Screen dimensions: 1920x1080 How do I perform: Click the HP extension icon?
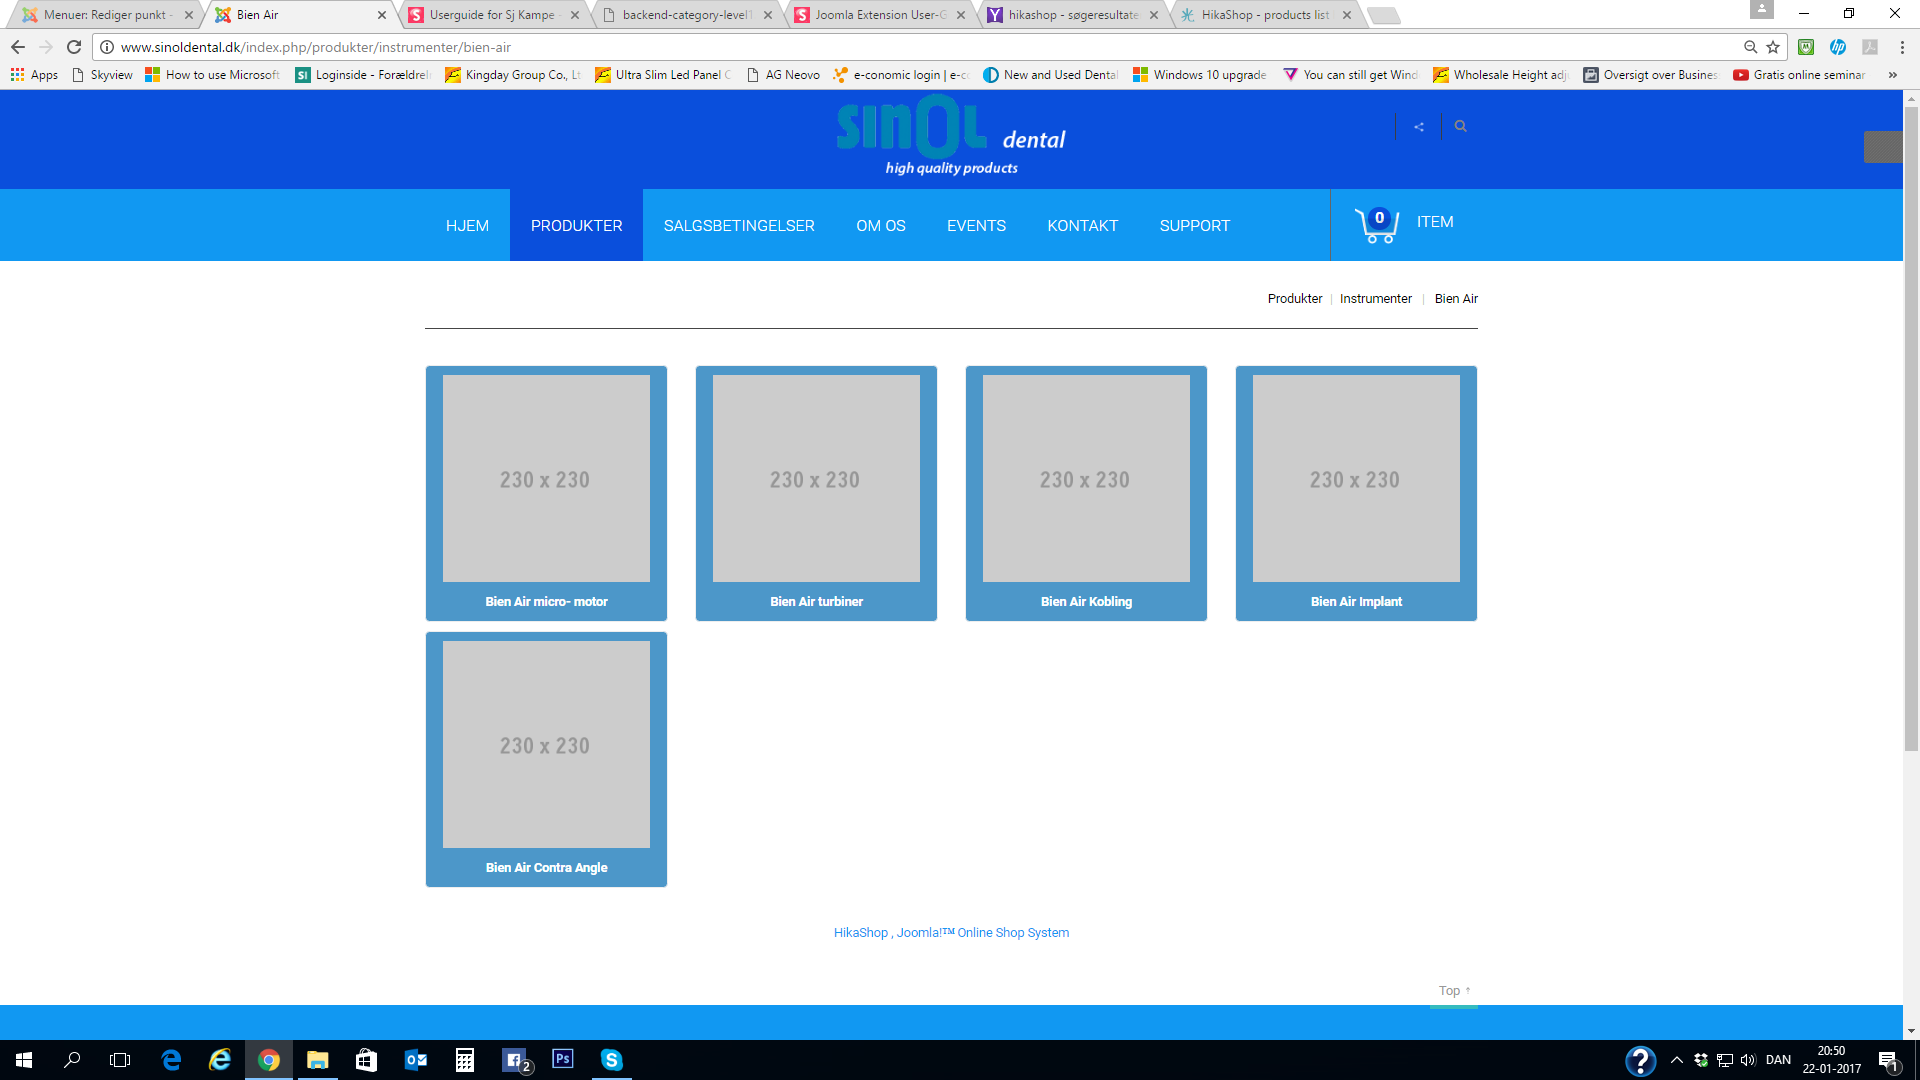(1837, 47)
